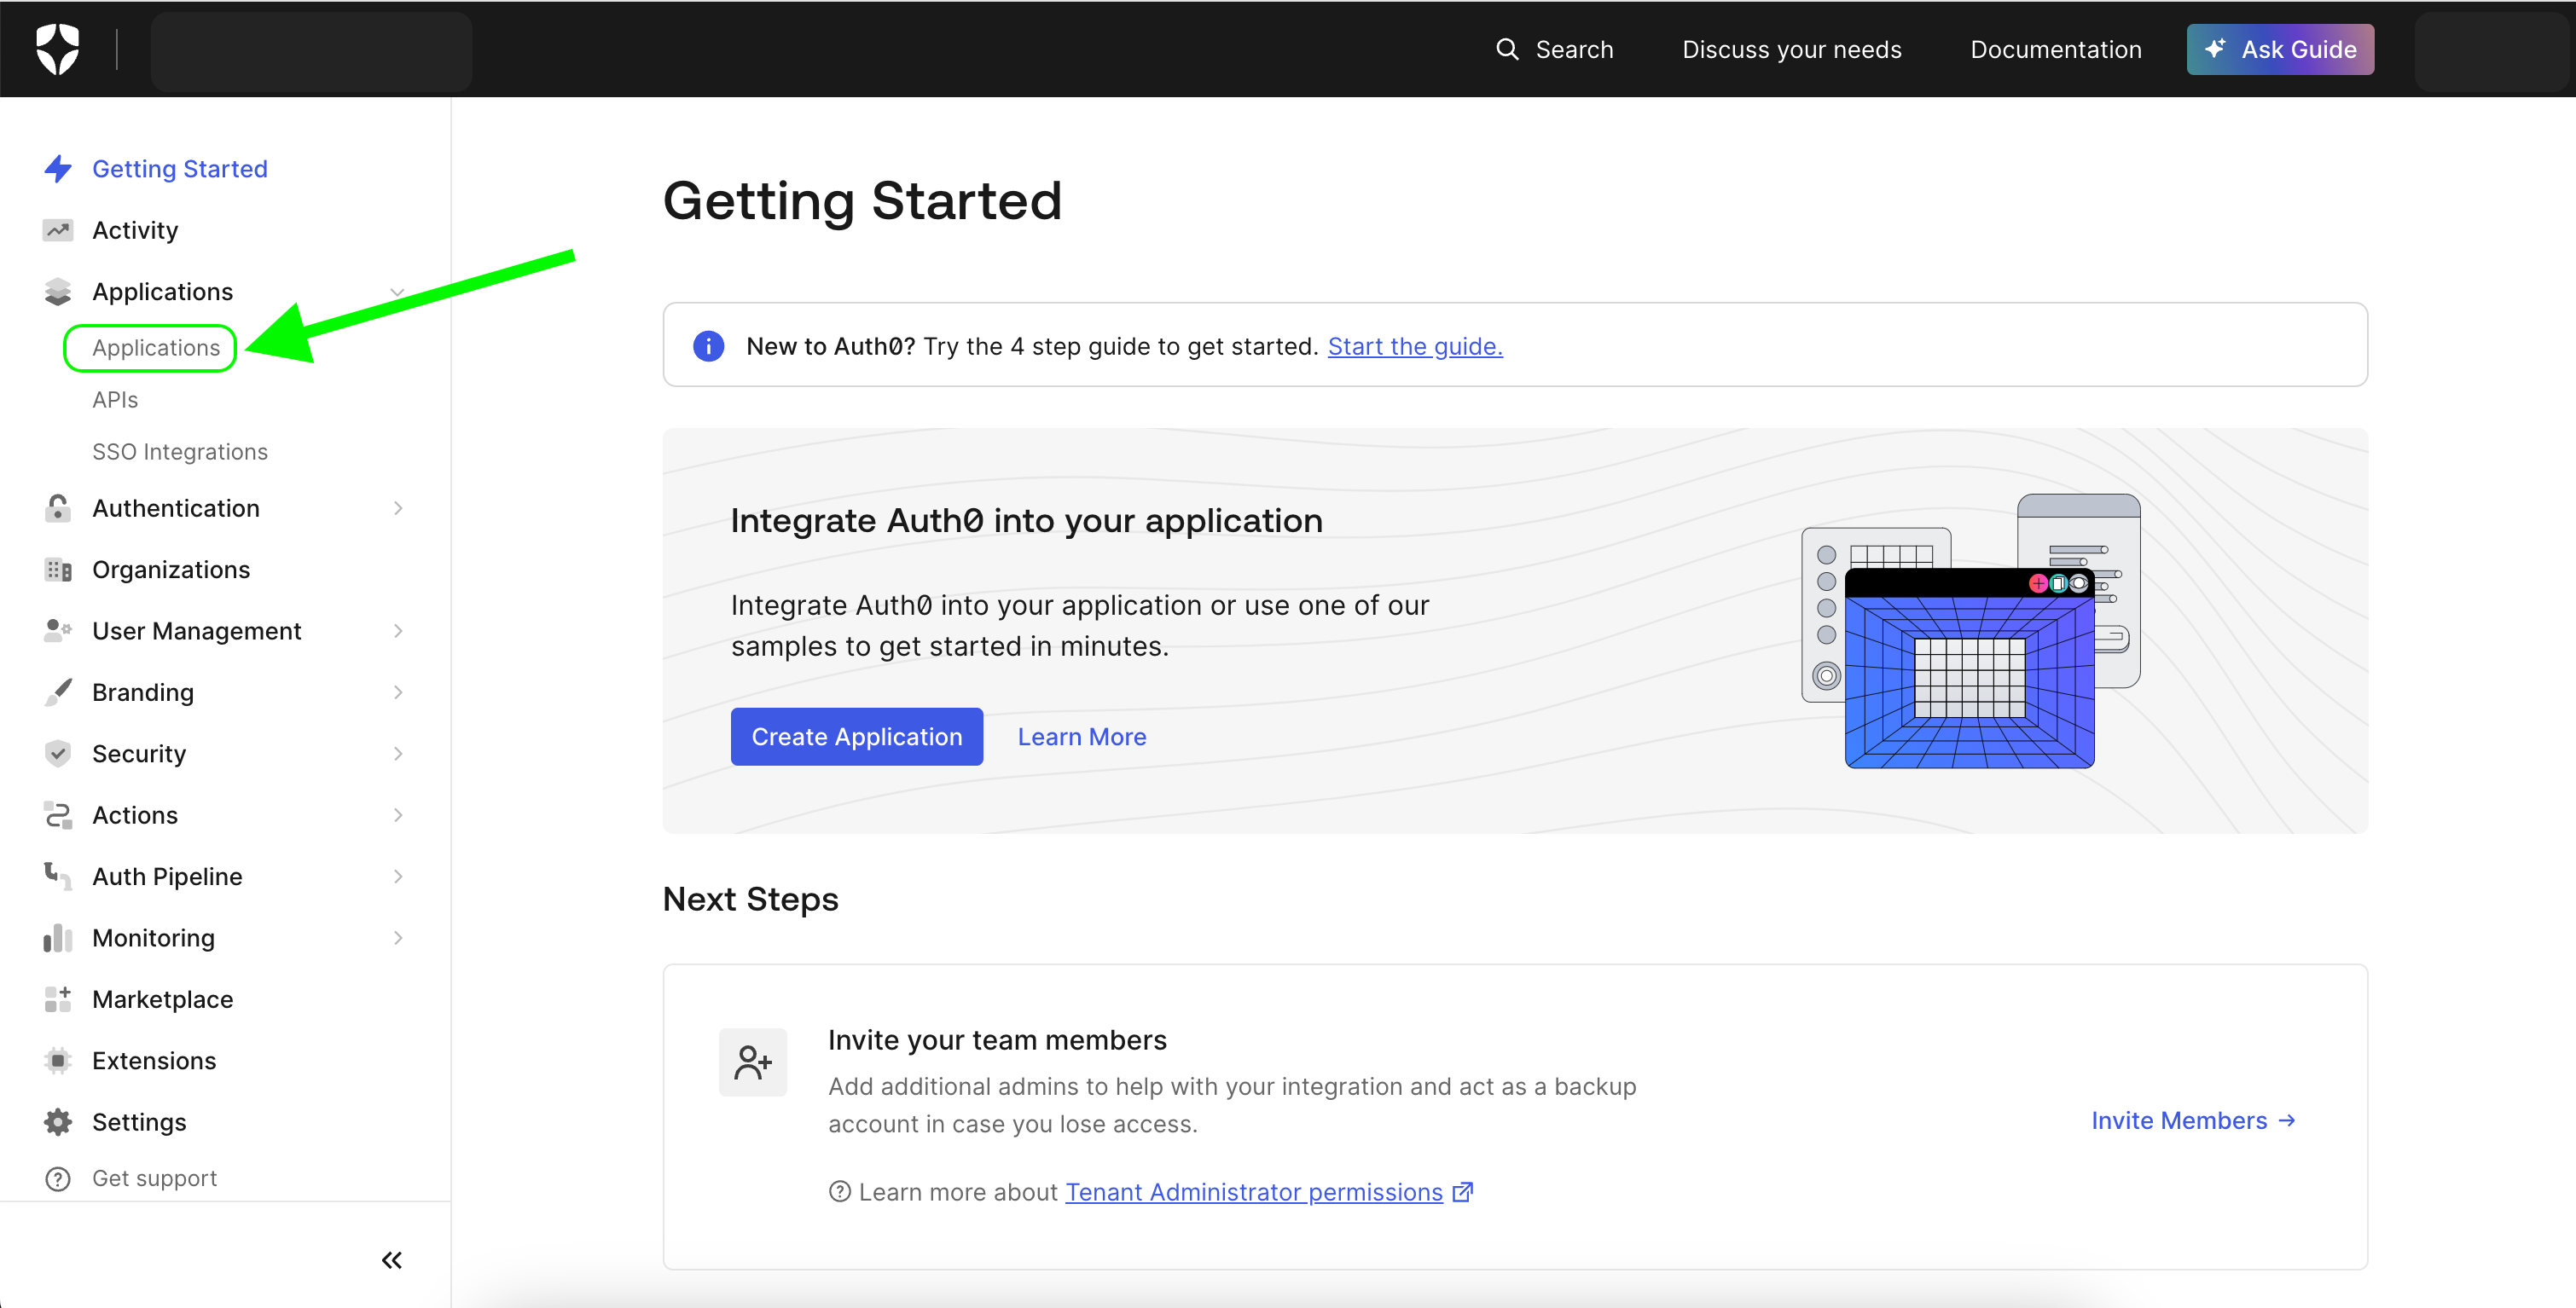
Task: Click the Getting Started lightning icon
Action: click(58, 169)
